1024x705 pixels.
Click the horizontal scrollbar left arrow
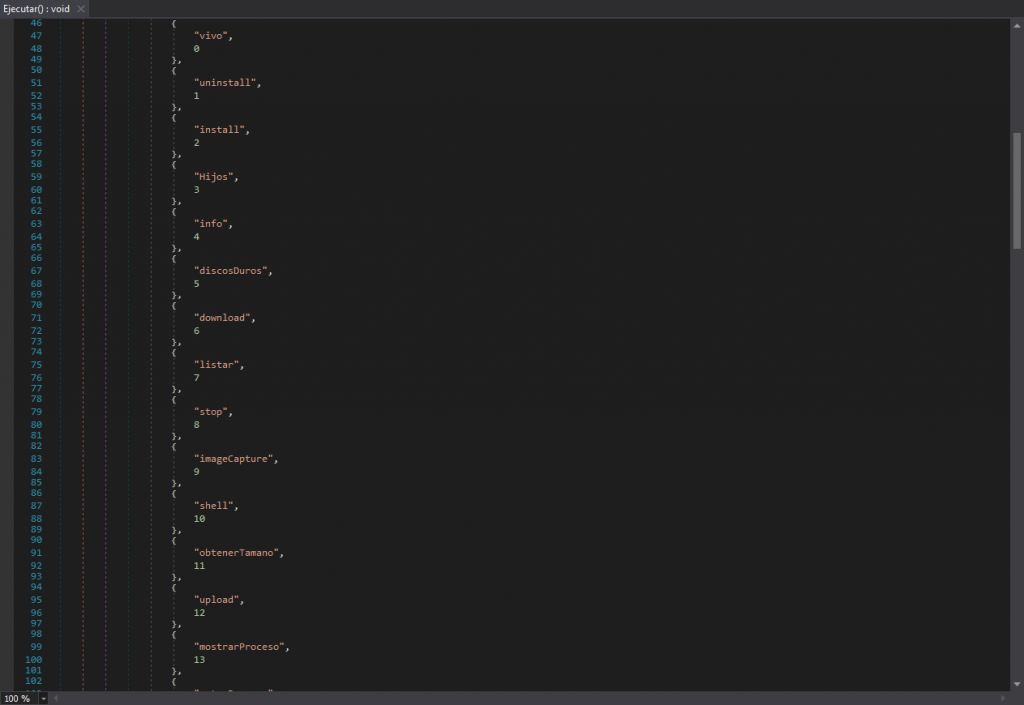[55, 698]
